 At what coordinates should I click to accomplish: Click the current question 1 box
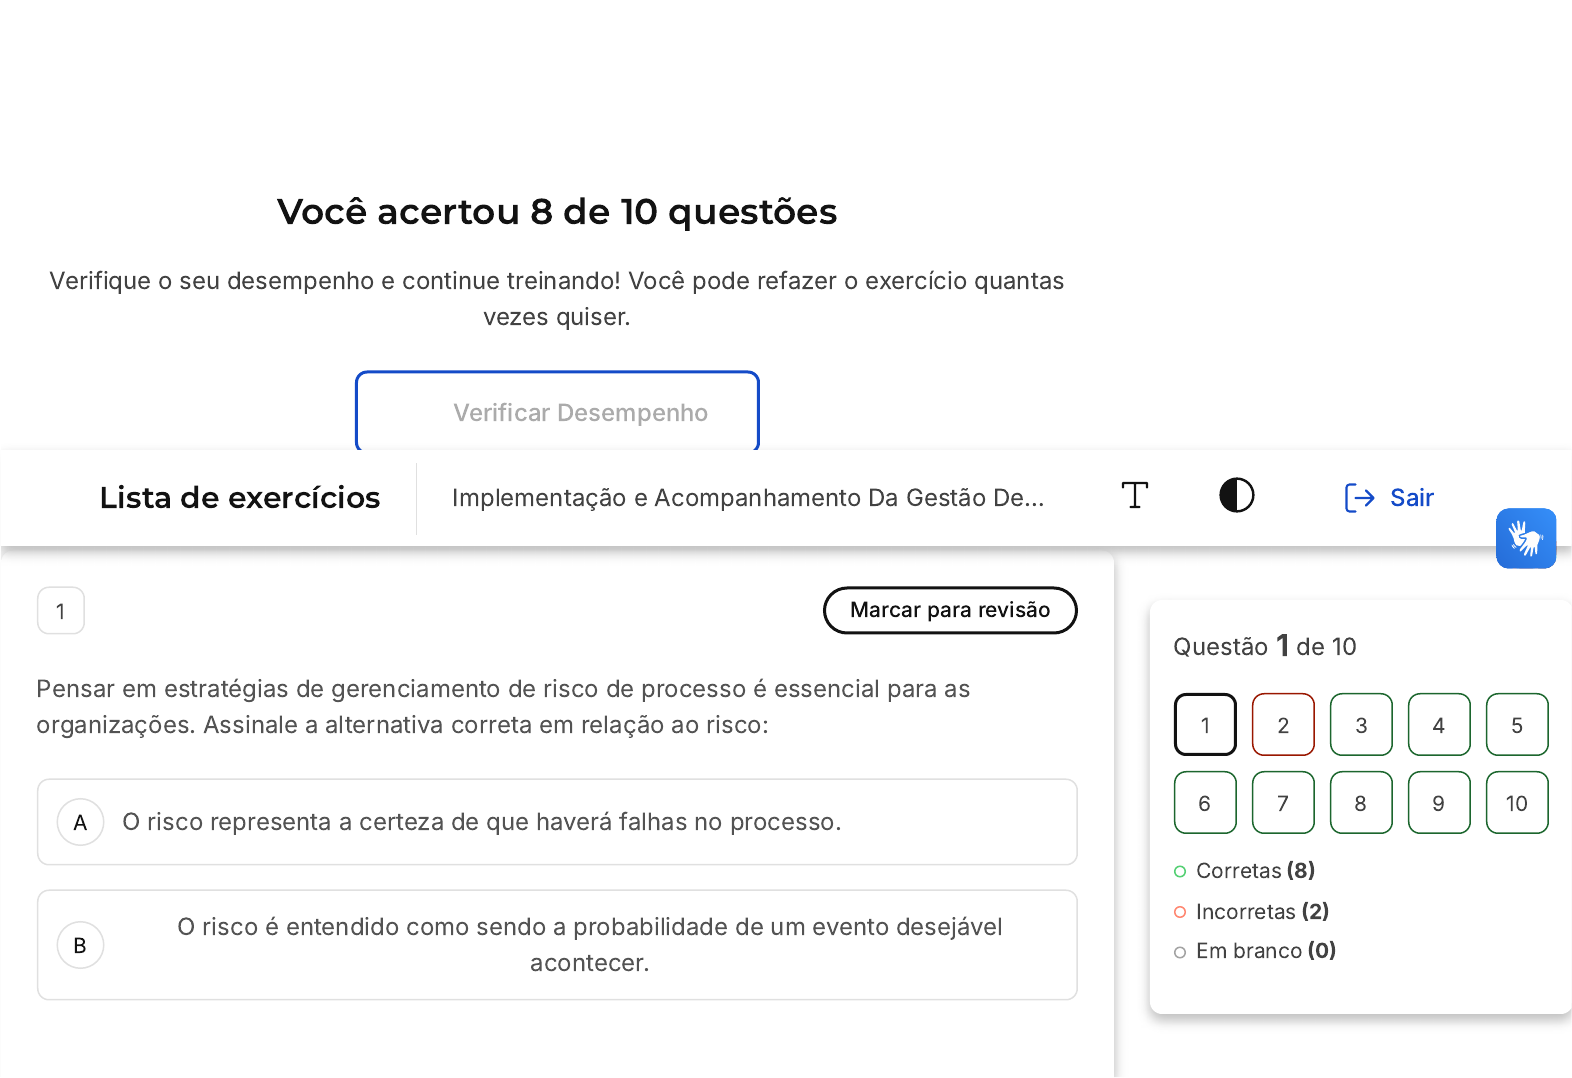pos(1205,725)
